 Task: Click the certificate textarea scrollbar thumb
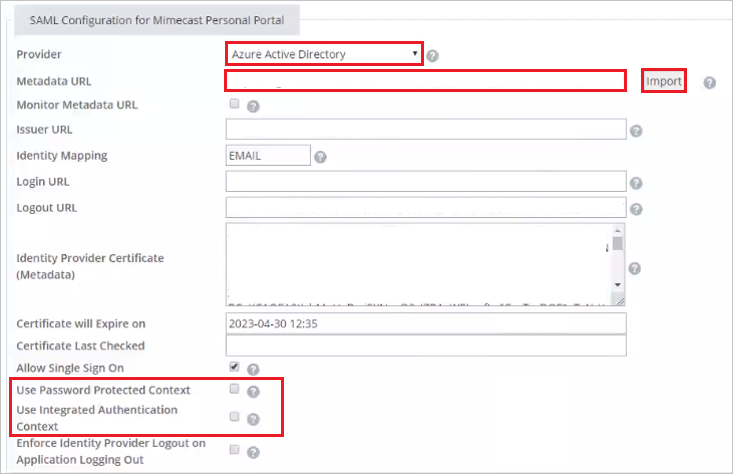(x=618, y=244)
